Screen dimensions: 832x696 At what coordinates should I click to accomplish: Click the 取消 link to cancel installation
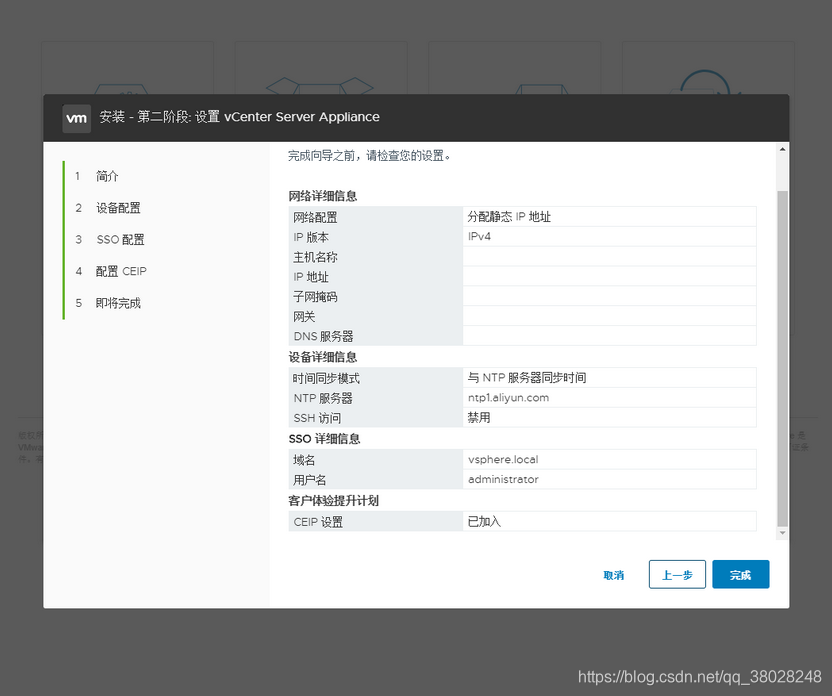(x=613, y=574)
